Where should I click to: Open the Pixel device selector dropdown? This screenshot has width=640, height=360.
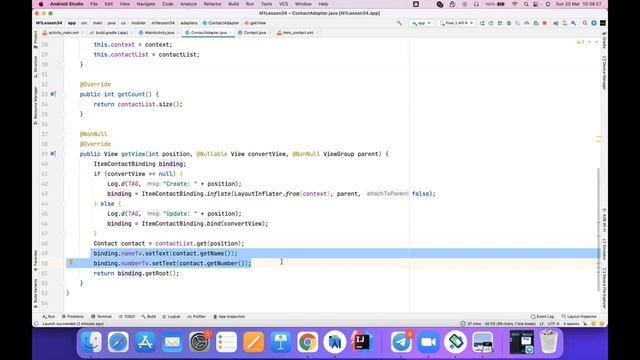coord(456,23)
